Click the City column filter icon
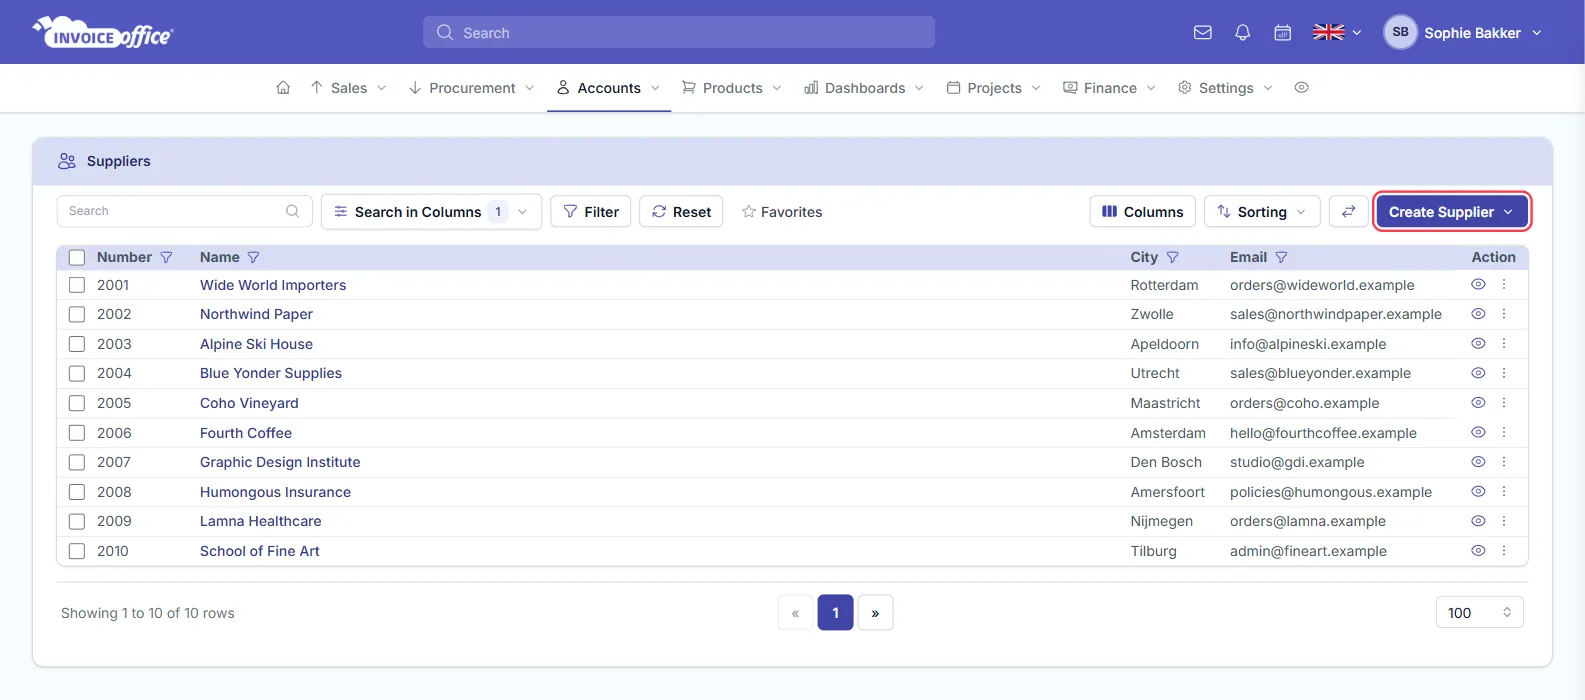 click(1172, 257)
